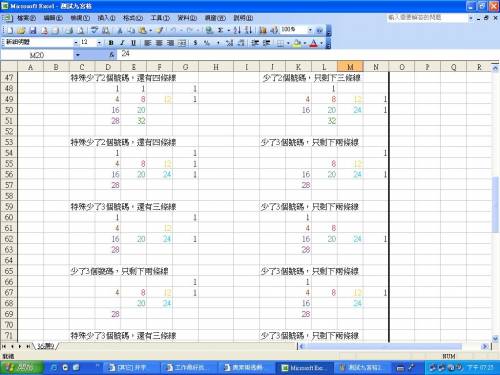Open the first menu in menu bar
The width and height of the screenshot is (500, 375).
[26, 18]
